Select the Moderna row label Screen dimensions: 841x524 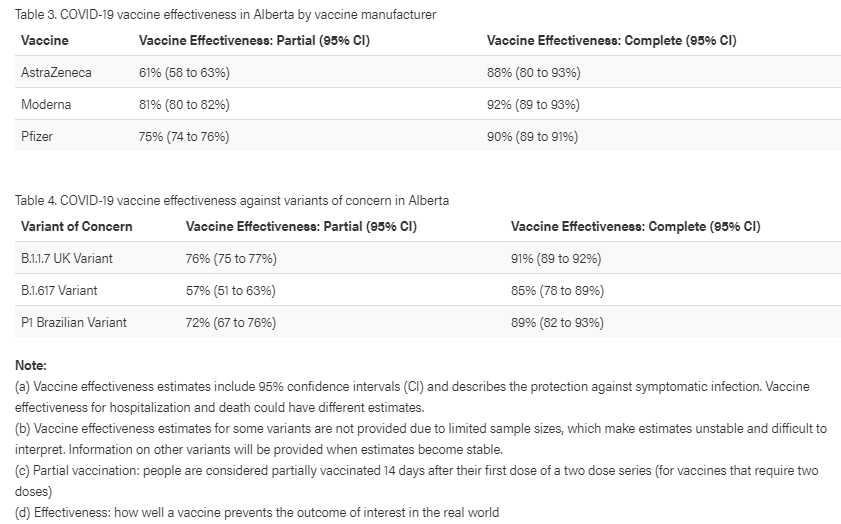pos(46,105)
